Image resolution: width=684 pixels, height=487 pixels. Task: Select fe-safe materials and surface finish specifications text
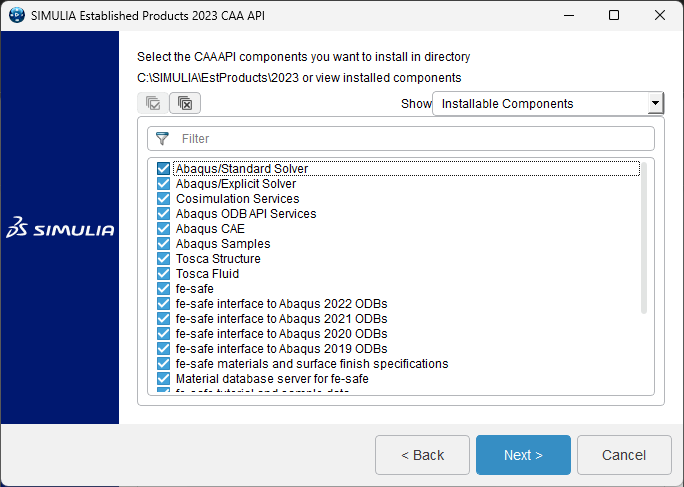(x=312, y=364)
